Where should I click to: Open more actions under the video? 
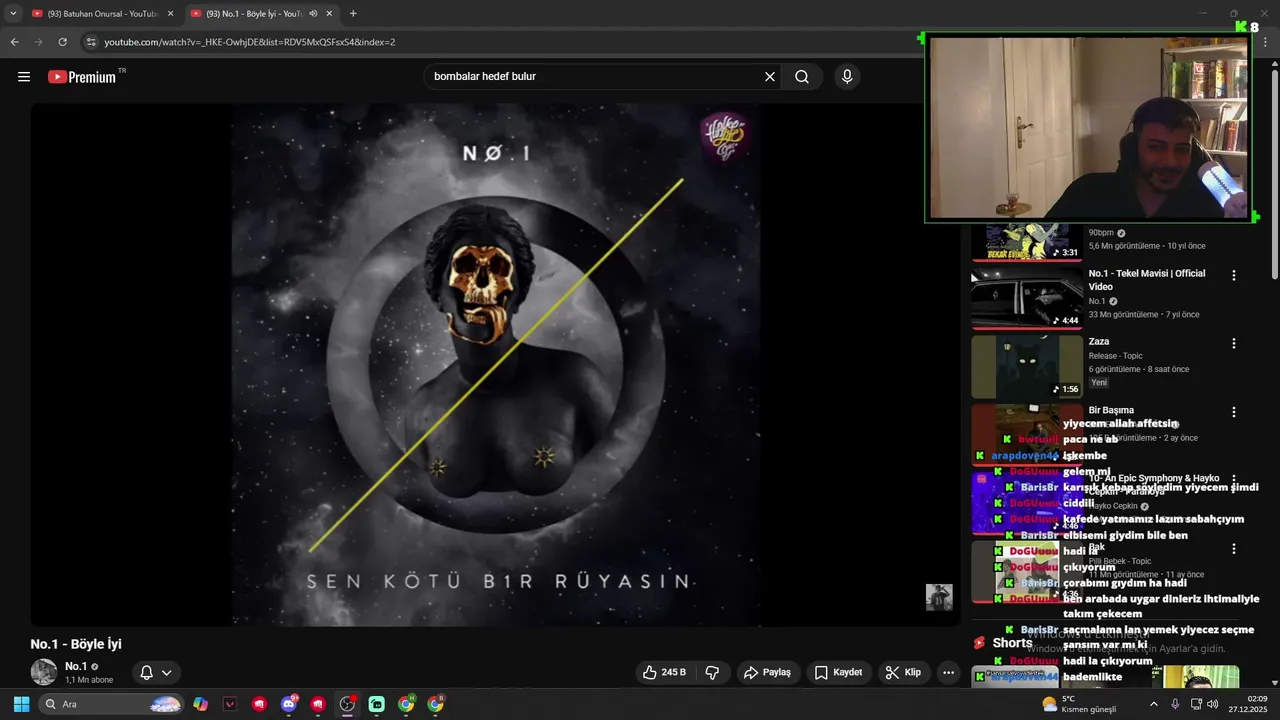coord(948,673)
